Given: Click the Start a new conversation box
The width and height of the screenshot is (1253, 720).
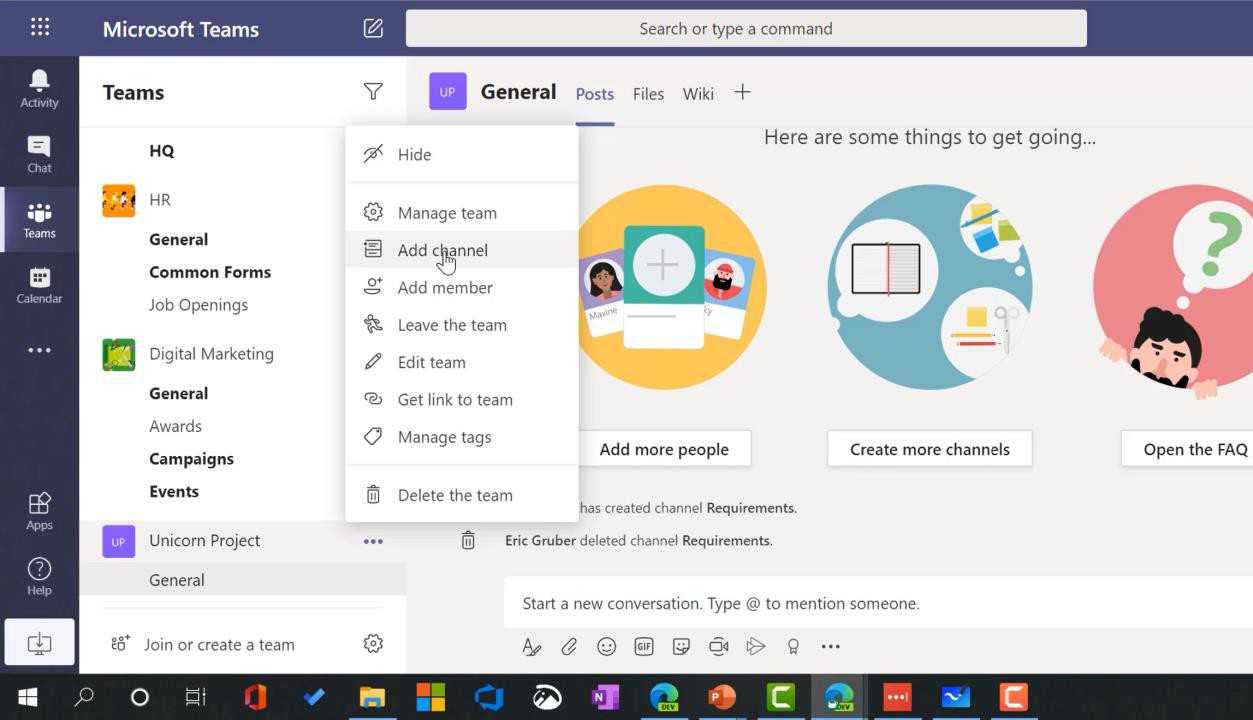Looking at the screenshot, I should (878, 603).
